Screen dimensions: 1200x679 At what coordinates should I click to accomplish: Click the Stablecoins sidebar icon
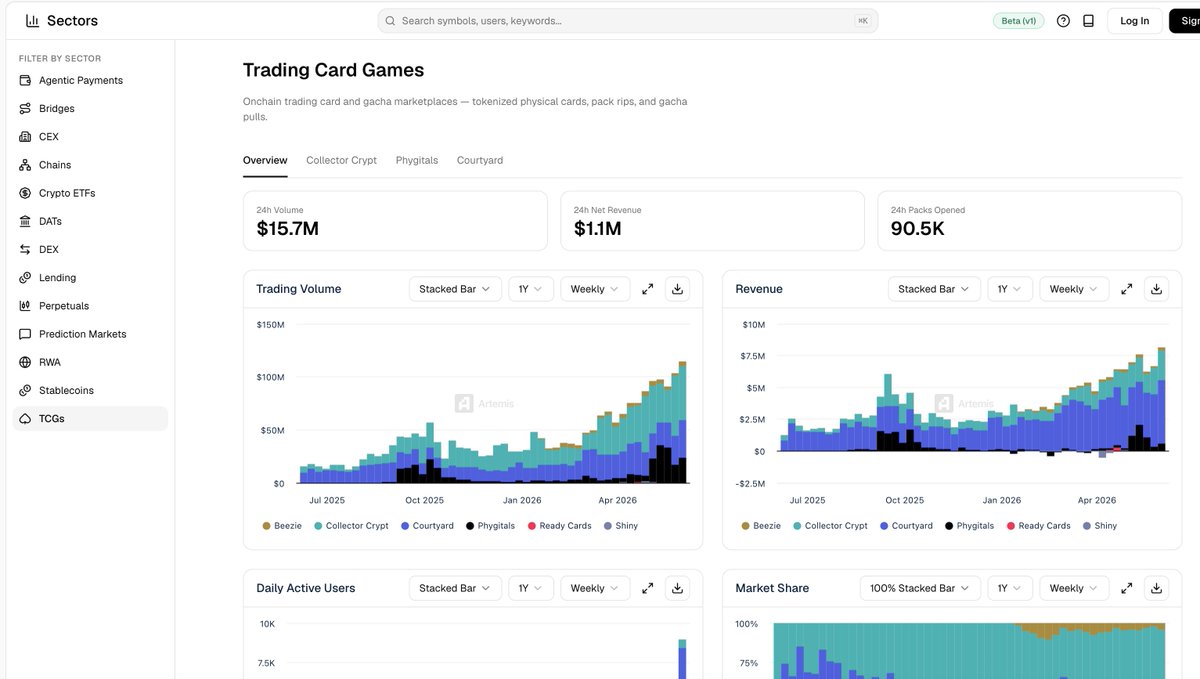(25, 390)
